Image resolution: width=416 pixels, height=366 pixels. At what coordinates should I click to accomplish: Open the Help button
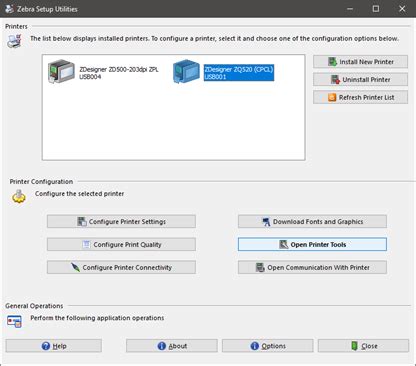tap(54, 346)
